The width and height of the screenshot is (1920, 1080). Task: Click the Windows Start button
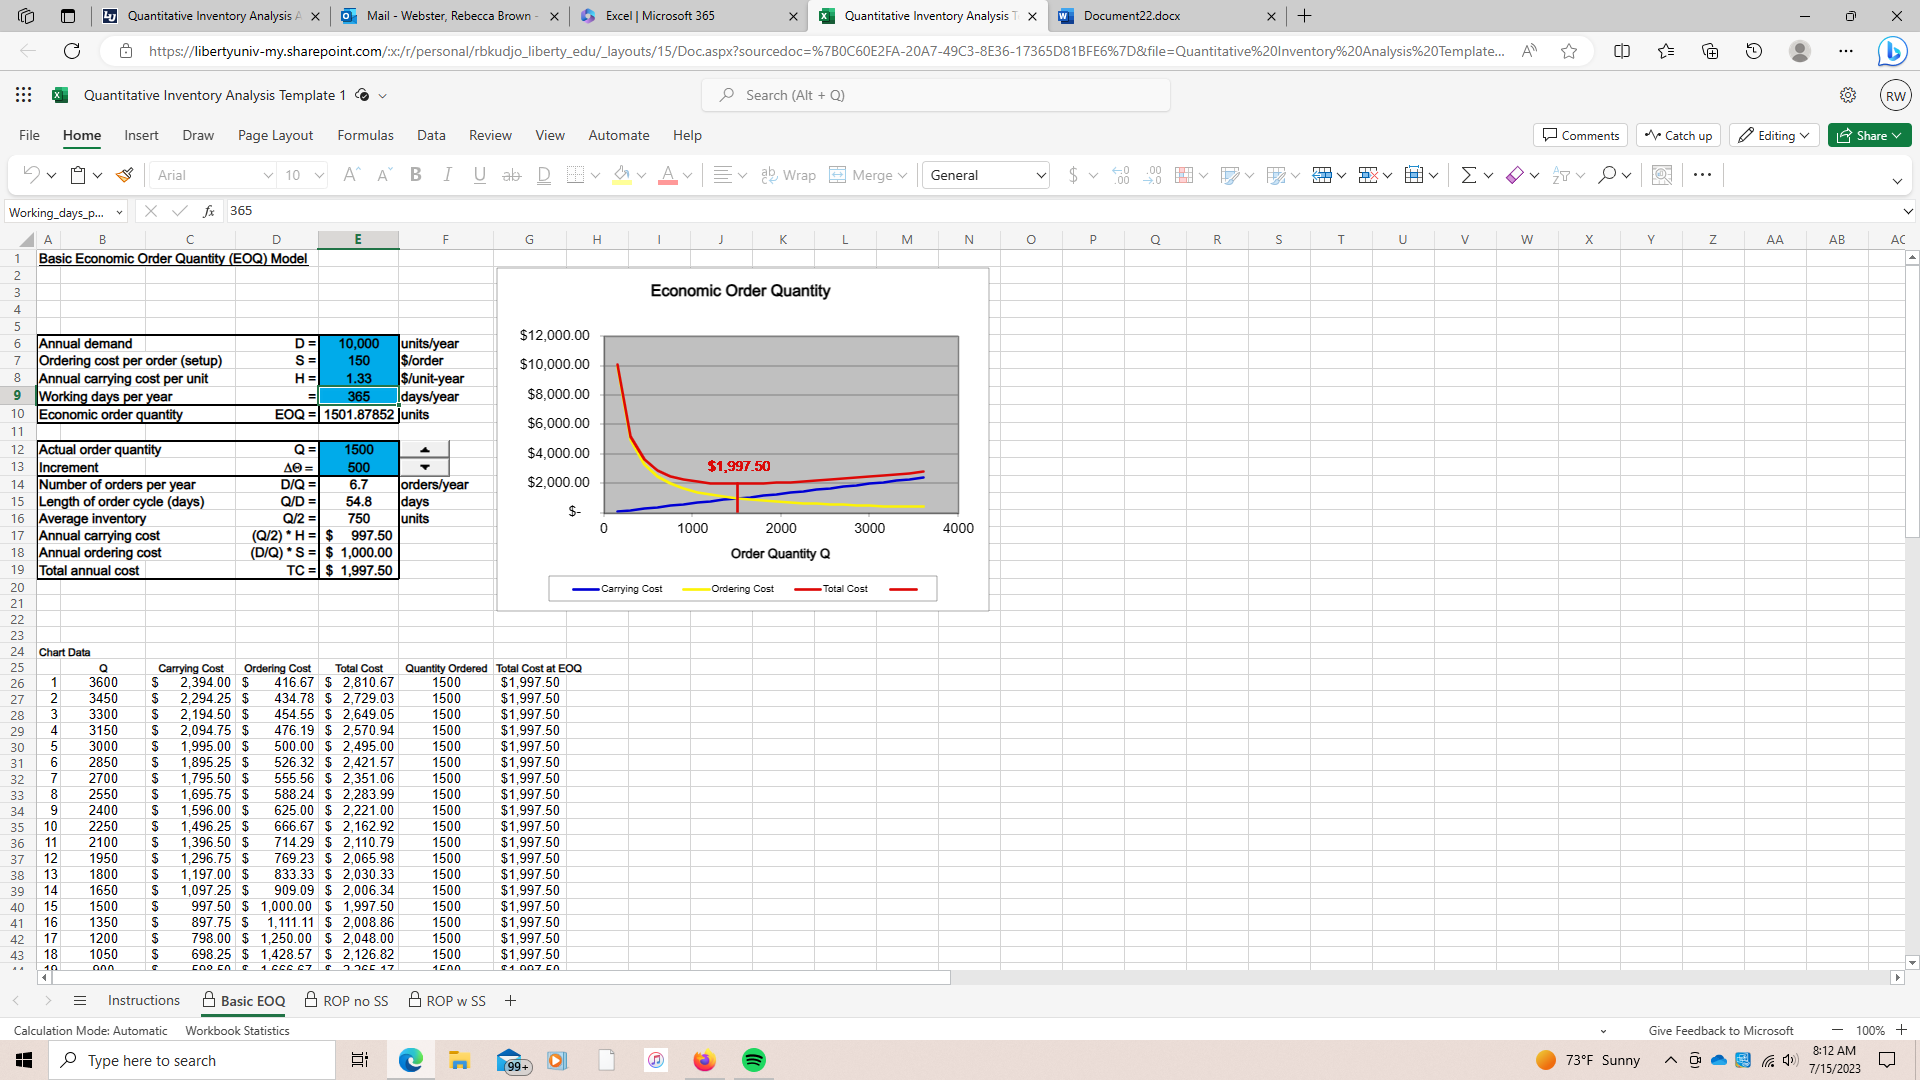24,1060
